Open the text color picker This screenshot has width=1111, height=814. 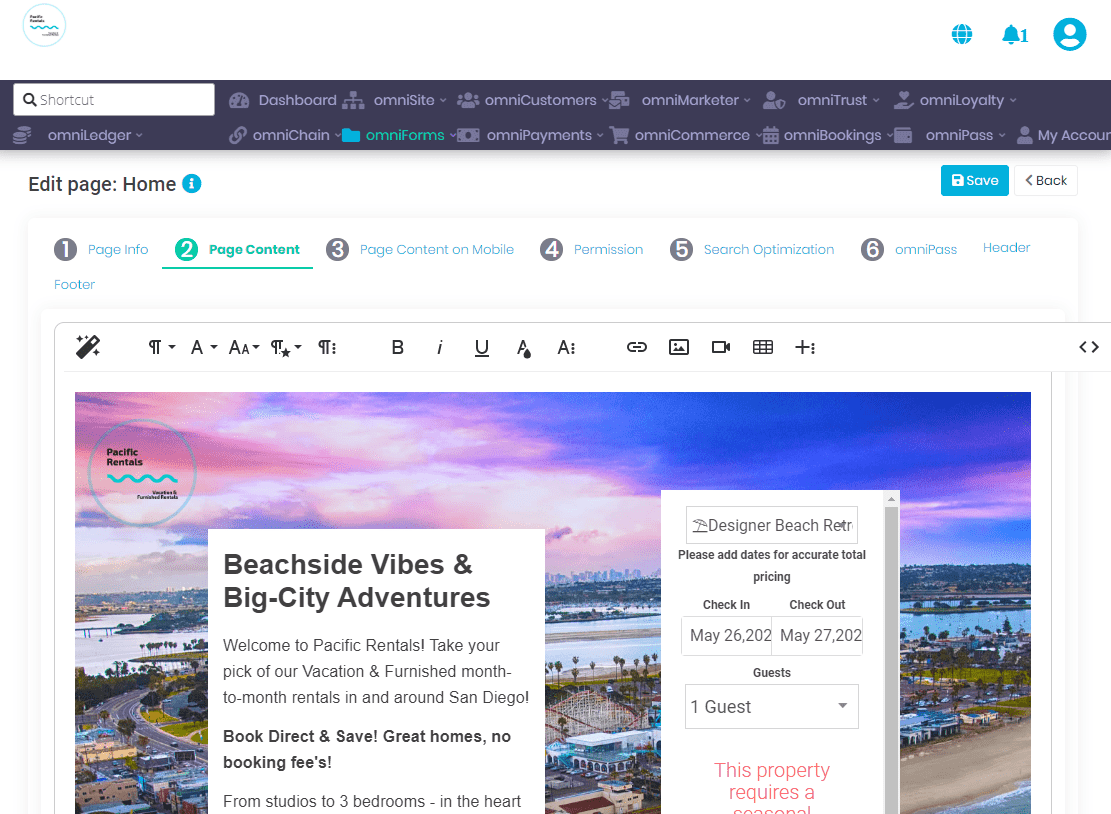pyautogui.click(x=524, y=347)
